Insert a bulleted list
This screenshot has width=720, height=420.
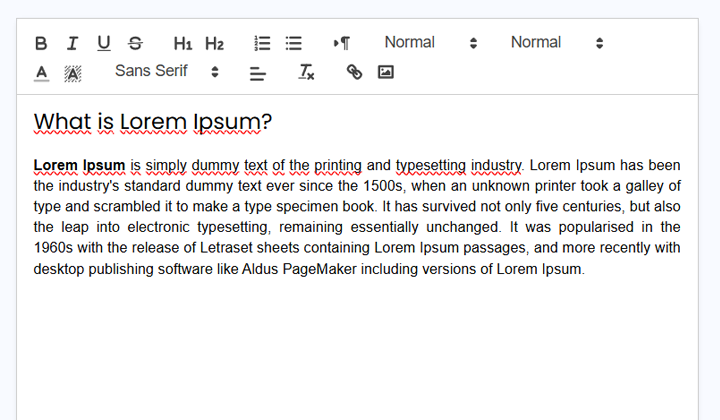click(294, 43)
